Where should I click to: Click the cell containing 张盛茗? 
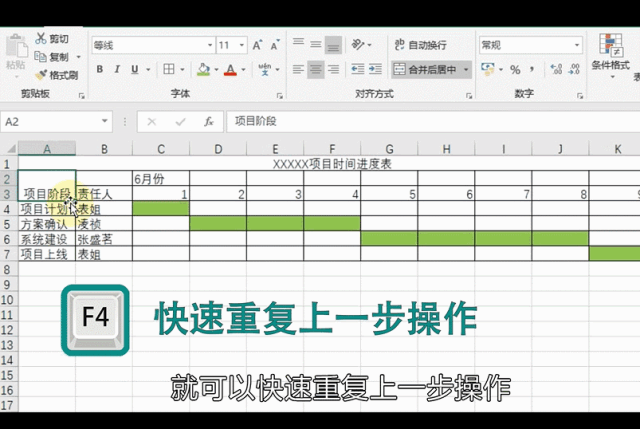coord(104,239)
